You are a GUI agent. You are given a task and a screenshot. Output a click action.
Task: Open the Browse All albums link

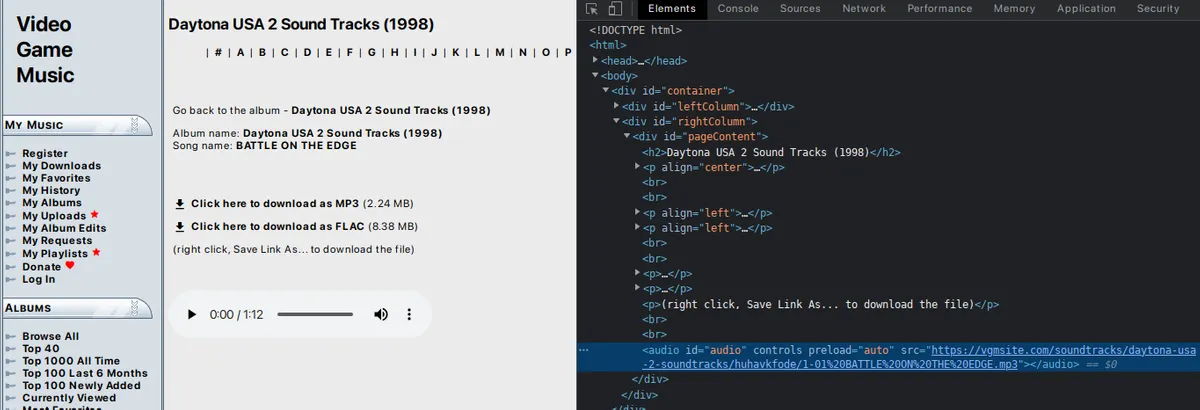pos(51,337)
